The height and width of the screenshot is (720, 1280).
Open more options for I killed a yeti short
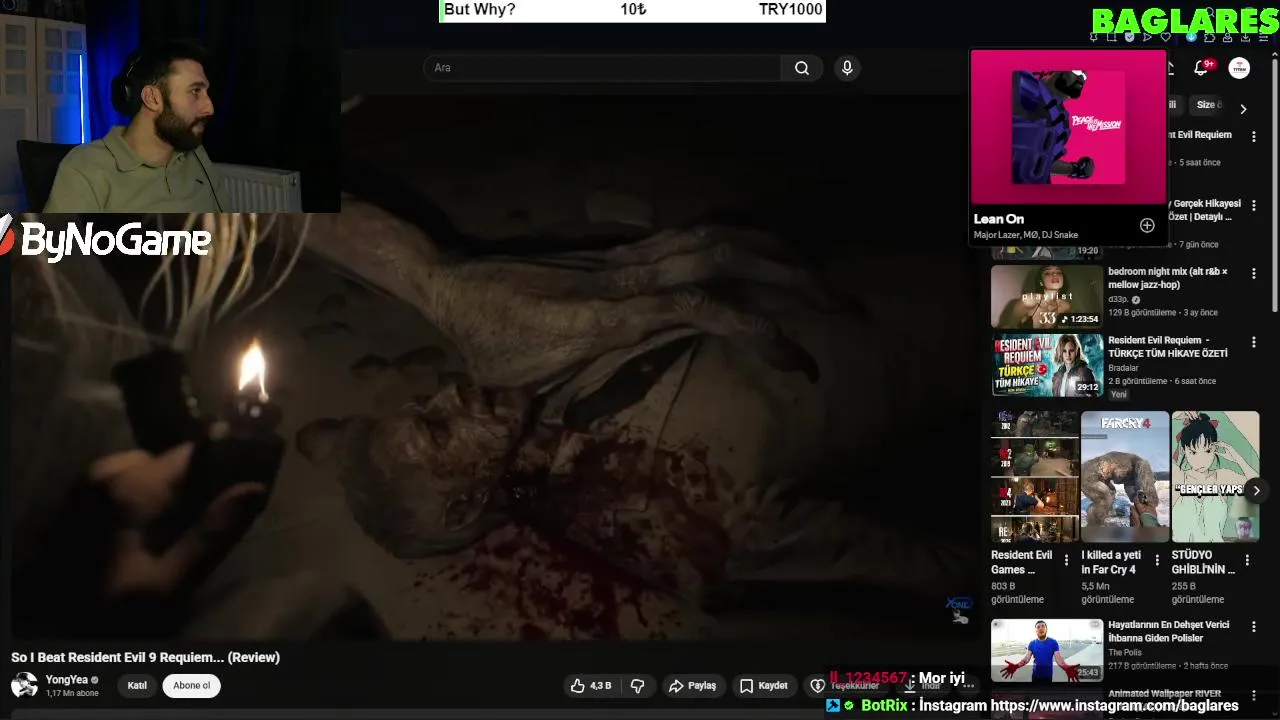click(1157, 560)
